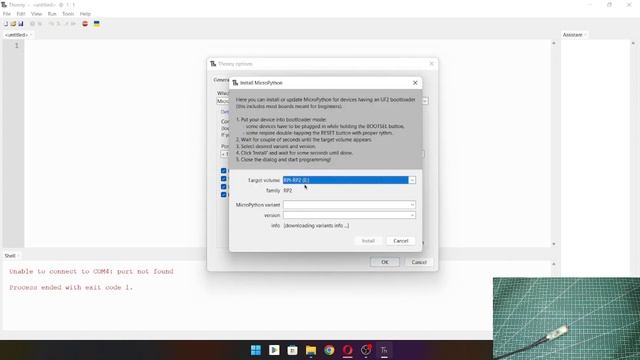Open the Help menu

click(85, 14)
